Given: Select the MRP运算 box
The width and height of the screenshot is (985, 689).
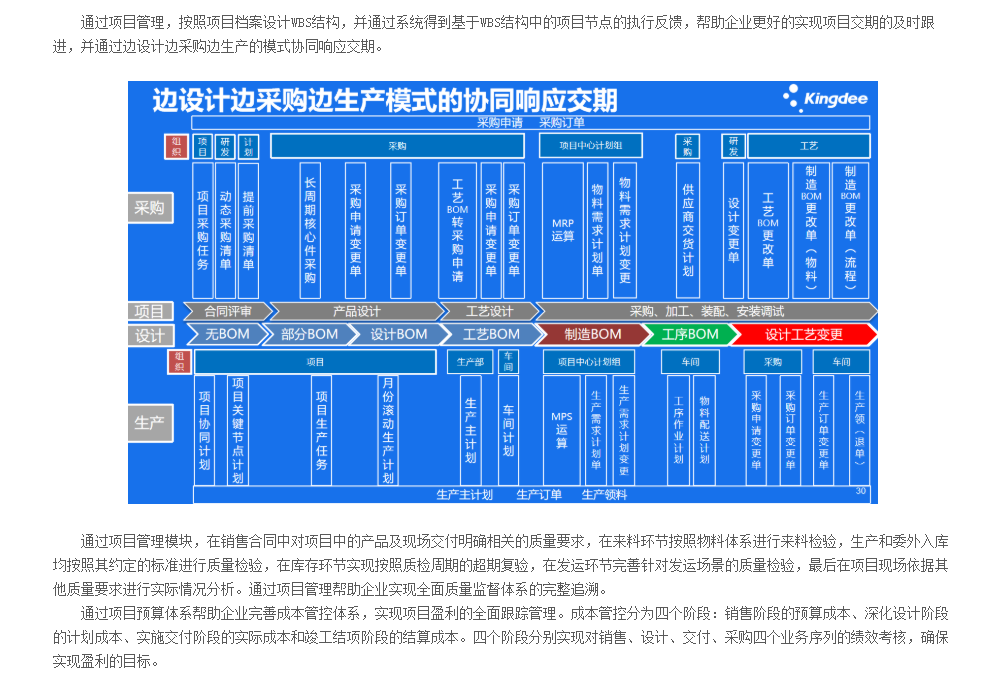Looking at the screenshot, I should coord(563,230).
